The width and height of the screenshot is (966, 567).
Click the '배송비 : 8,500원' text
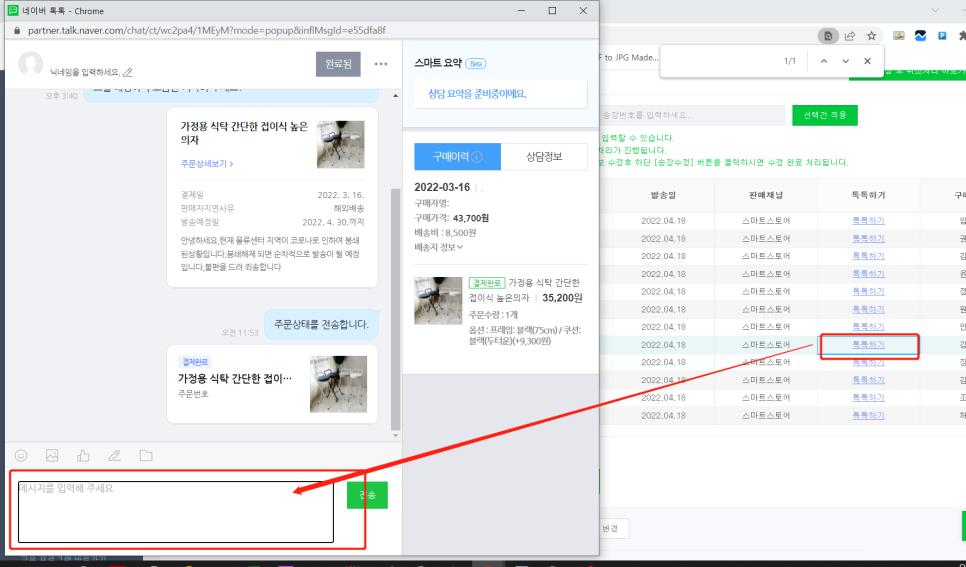[445, 233]
